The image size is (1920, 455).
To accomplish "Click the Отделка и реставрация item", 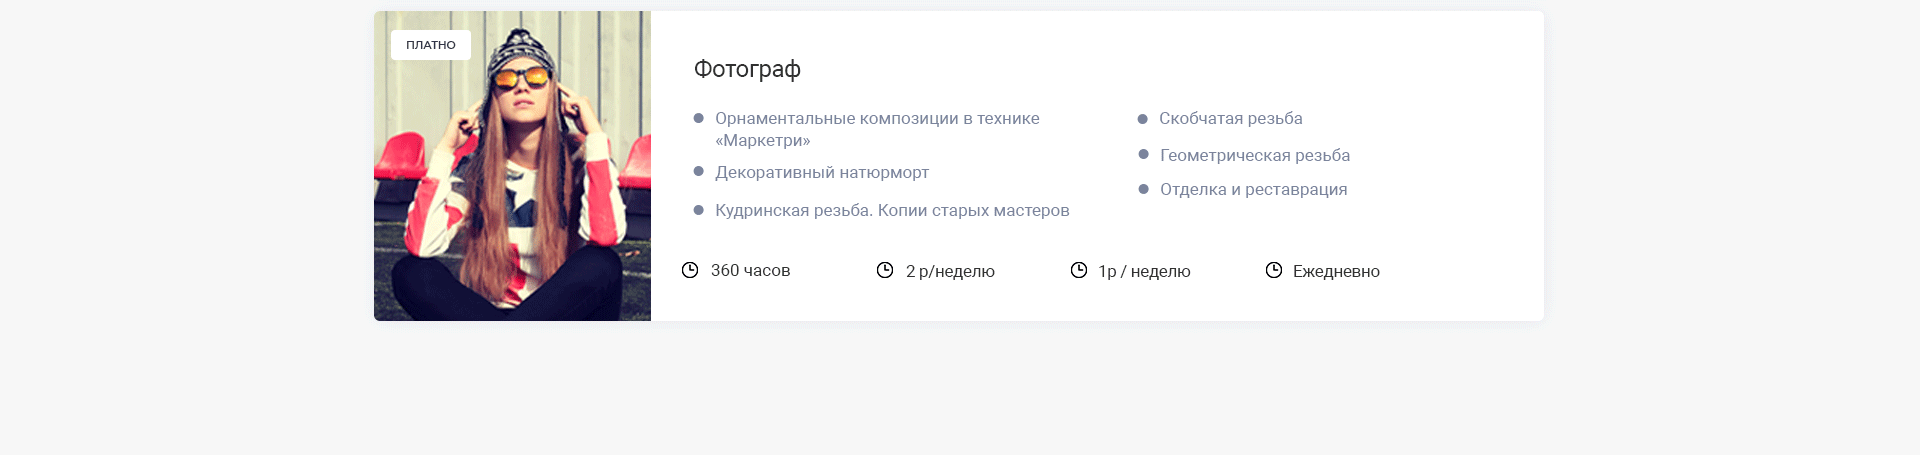I will click(1253, 189).
